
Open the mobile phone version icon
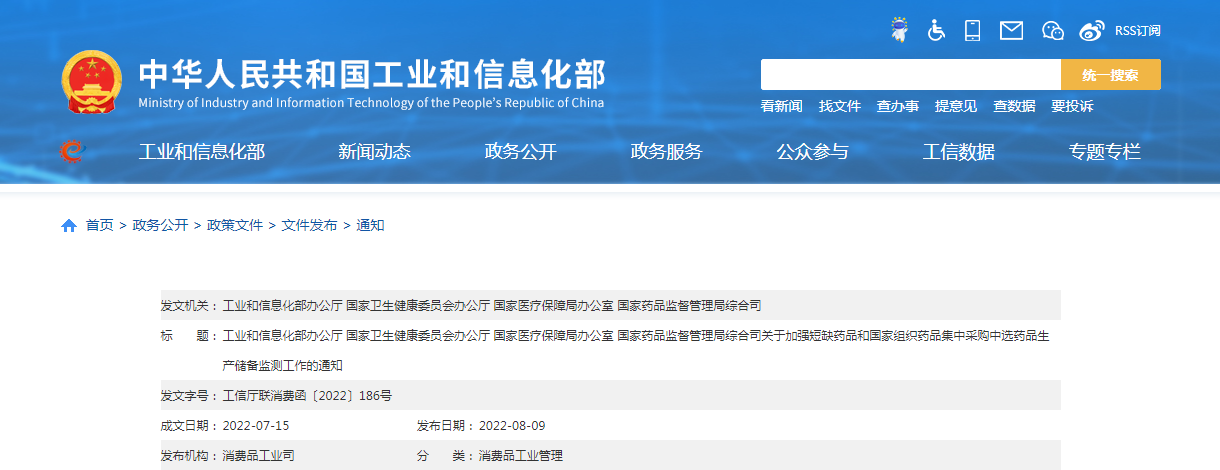click(972, 30)
